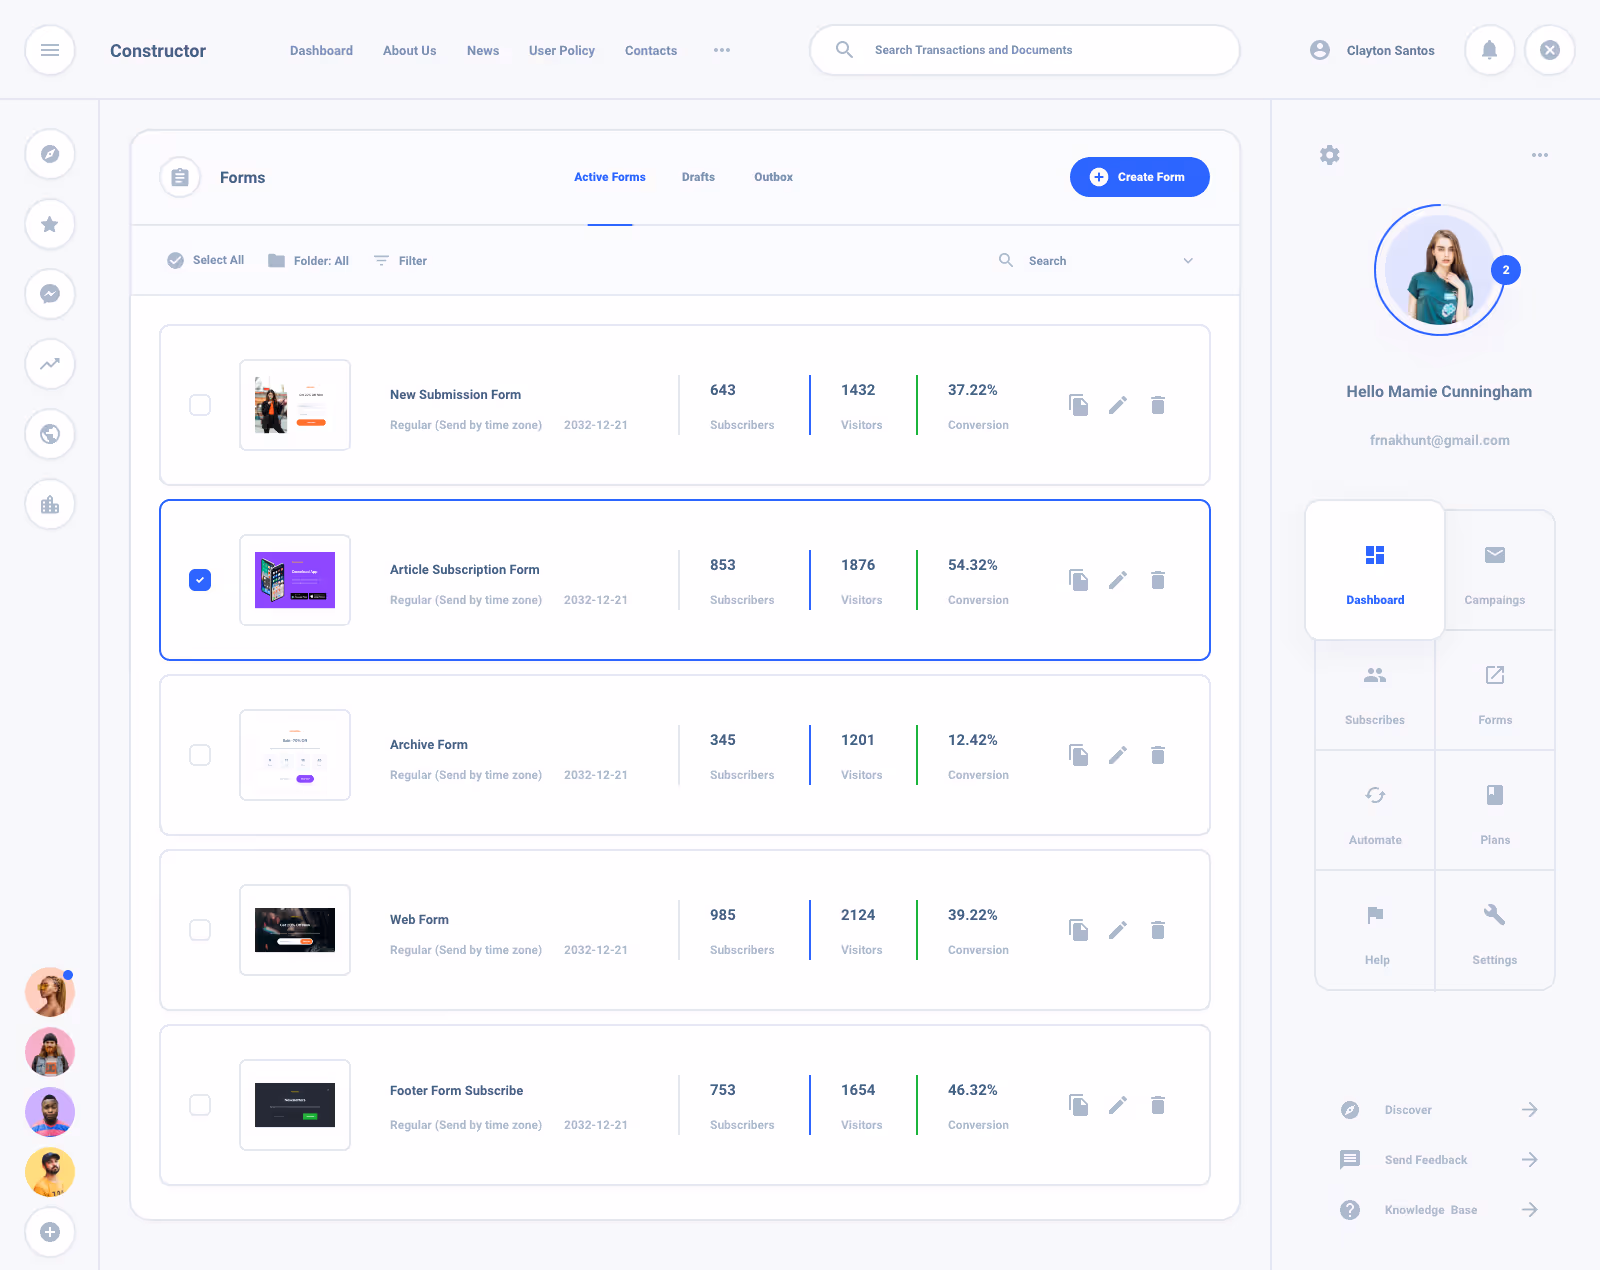
Task: Open the Contacts menu item
Action: 650,50
